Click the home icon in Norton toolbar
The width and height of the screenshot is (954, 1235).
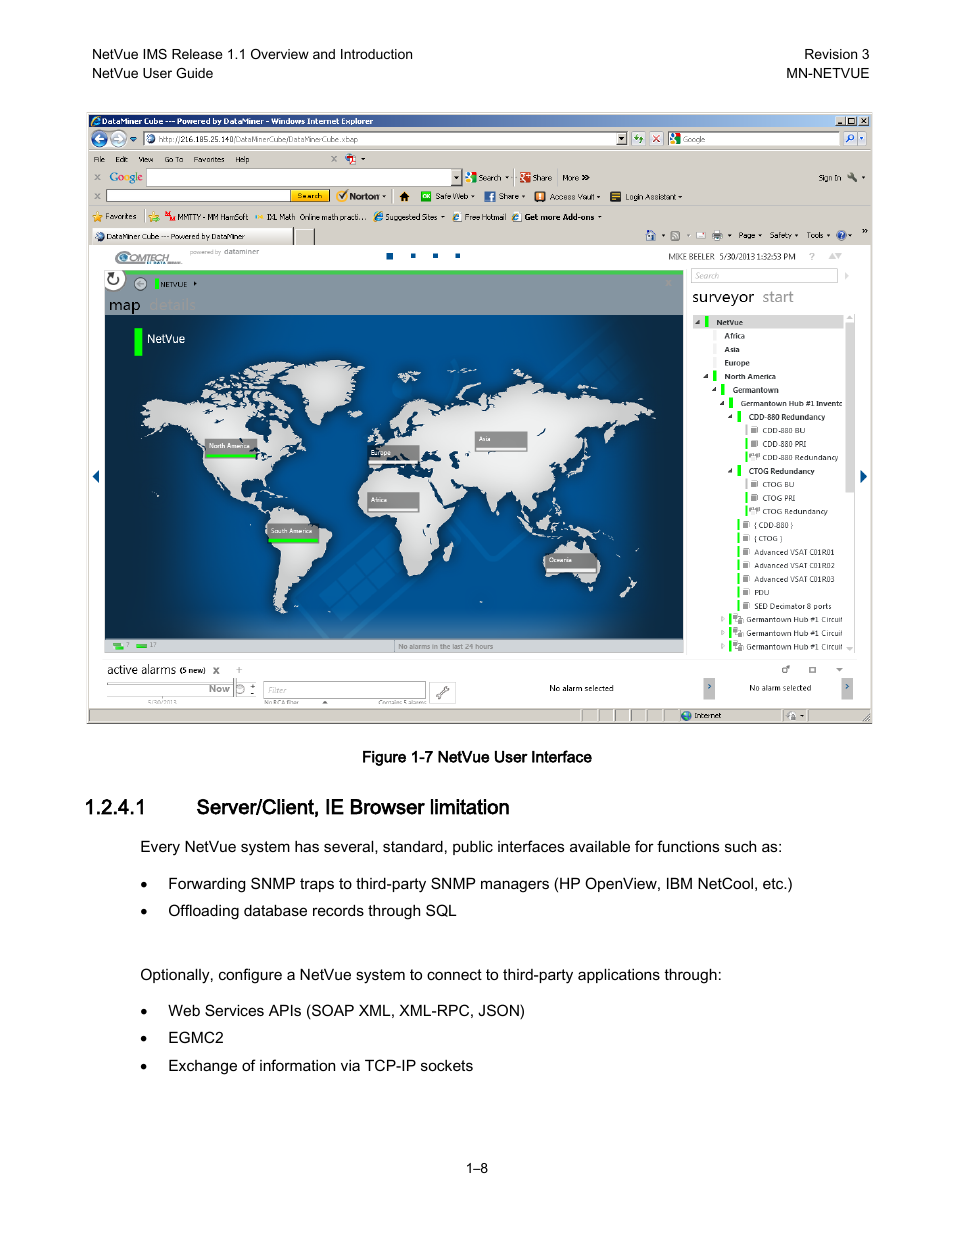[404, 197]
